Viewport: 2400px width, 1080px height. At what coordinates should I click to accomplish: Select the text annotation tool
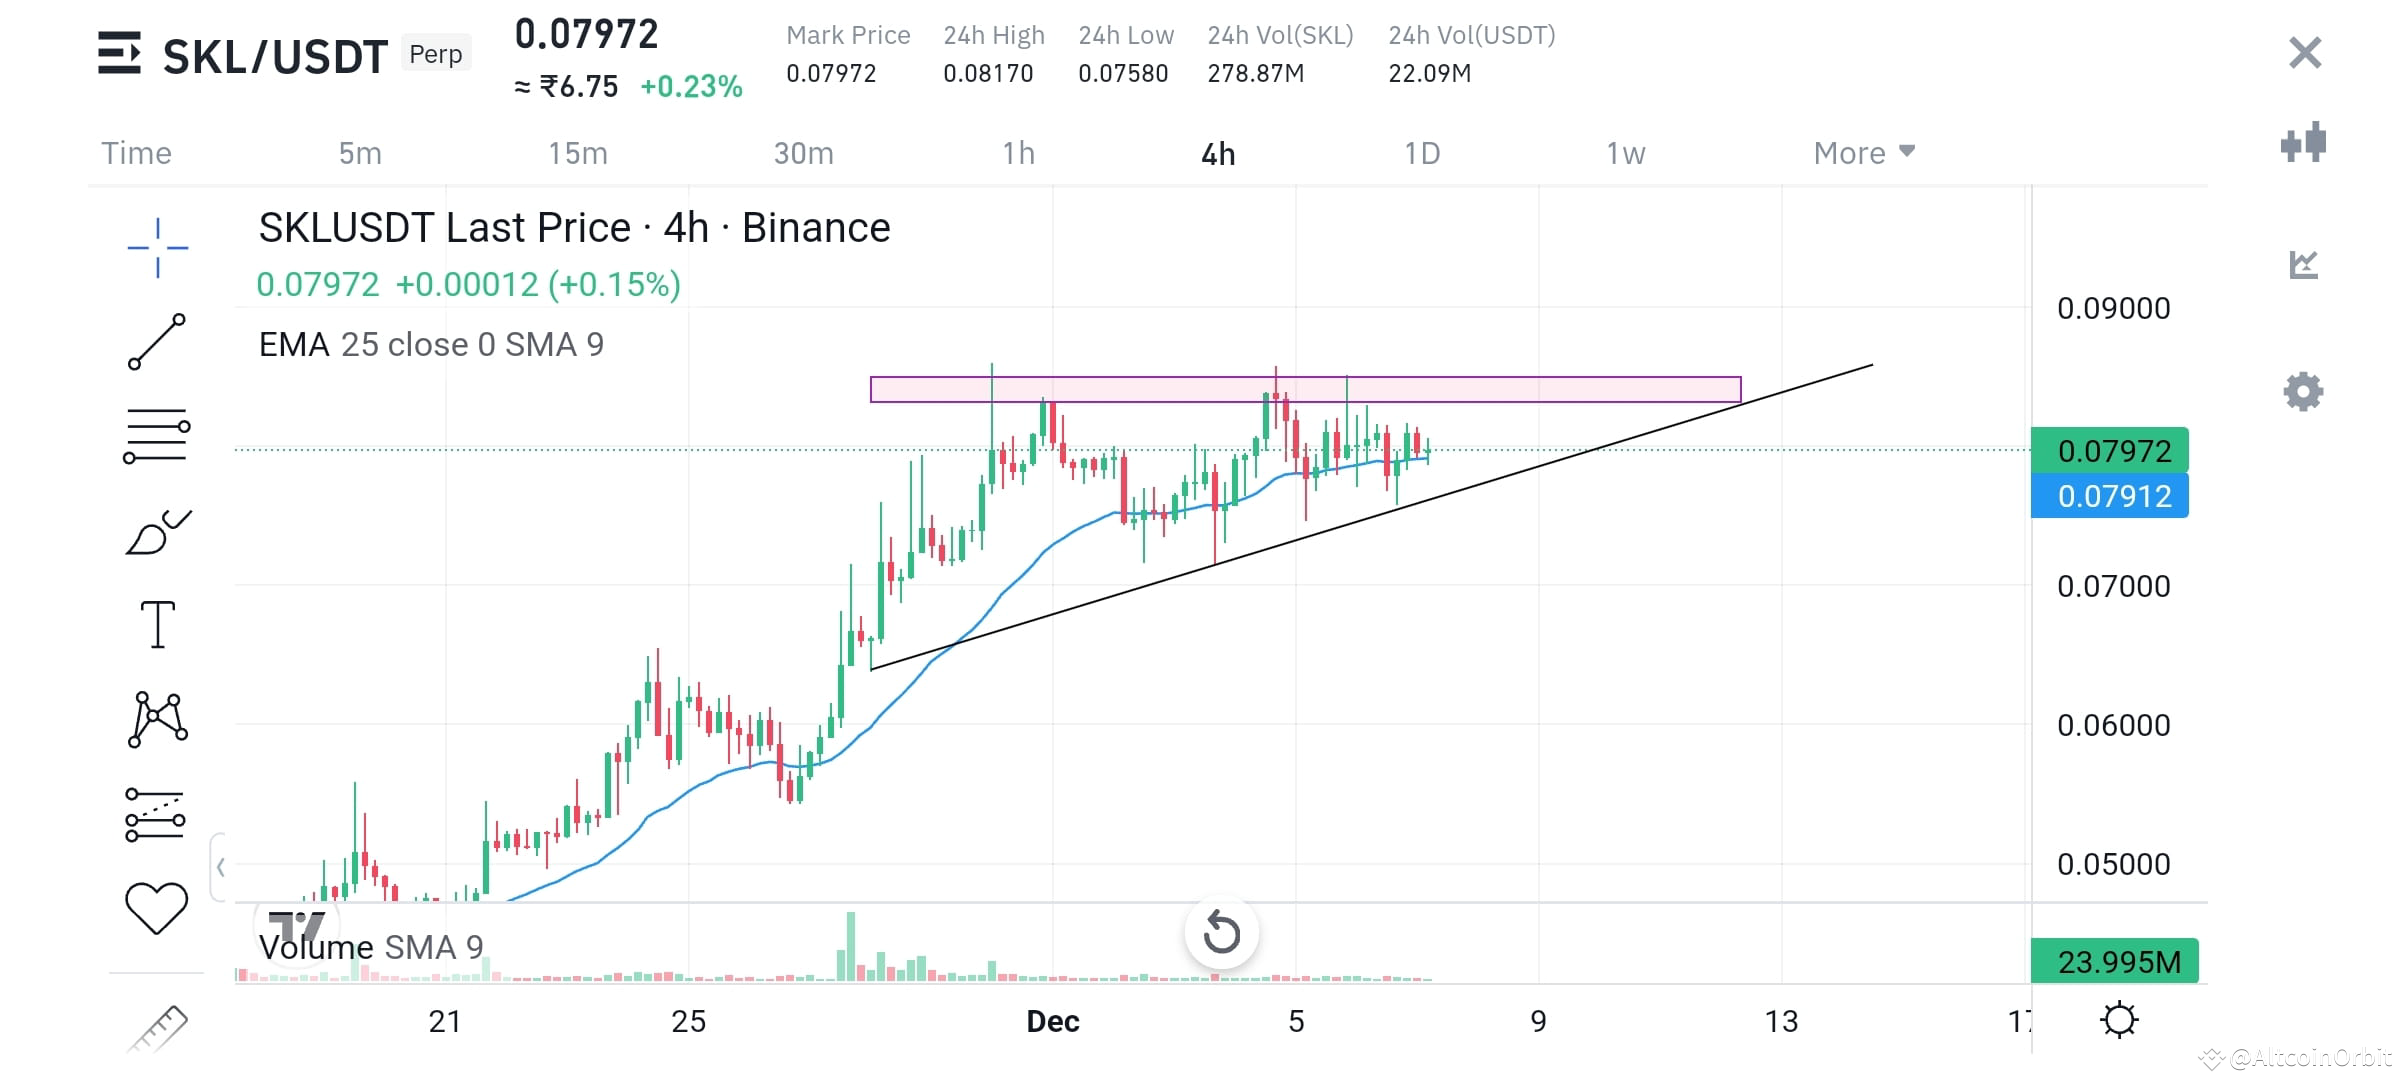coord(156,624)
